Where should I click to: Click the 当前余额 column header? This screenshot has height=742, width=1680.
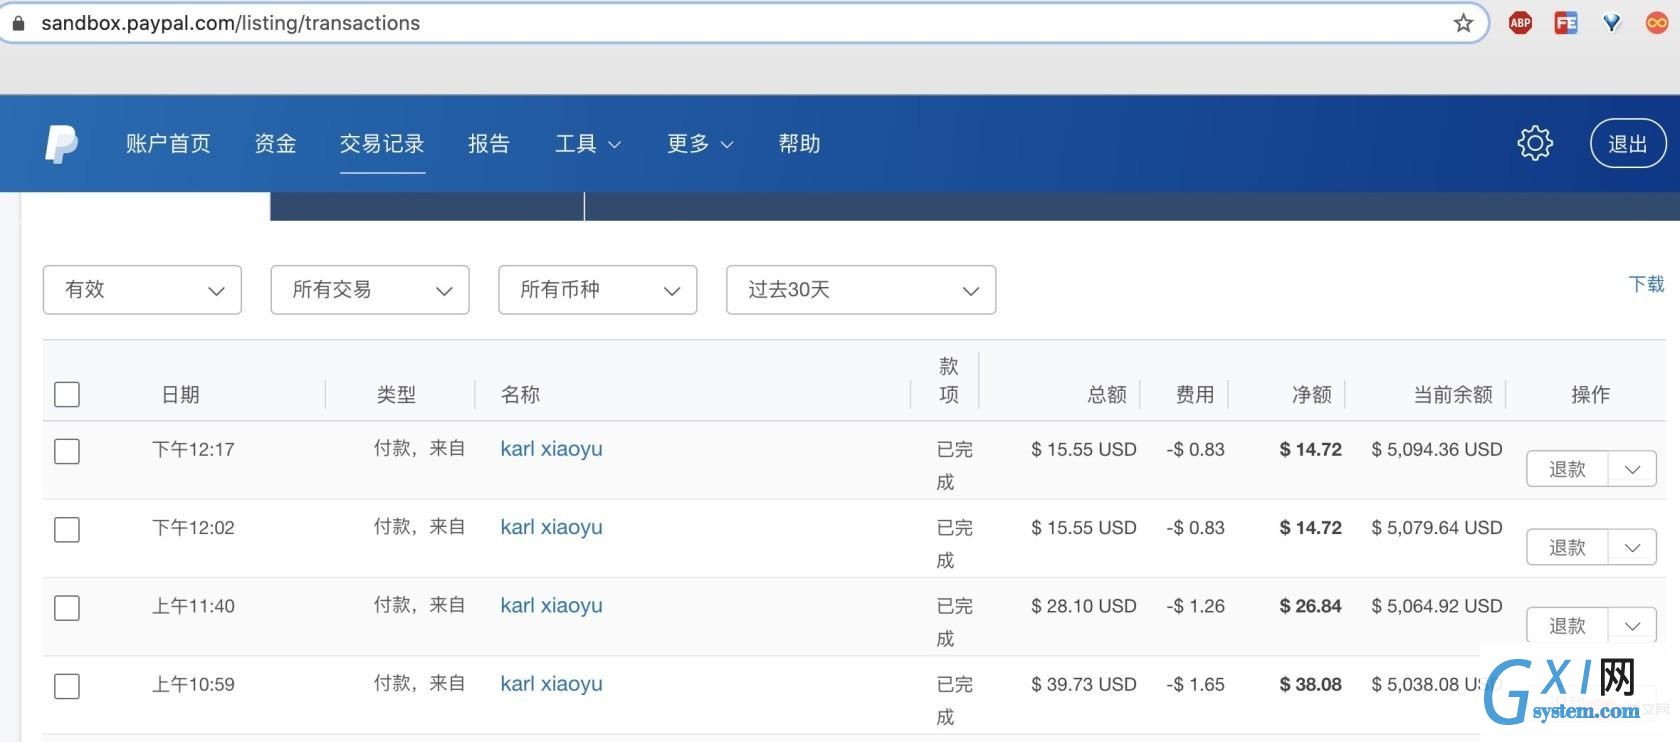[x=1453, y=395]
